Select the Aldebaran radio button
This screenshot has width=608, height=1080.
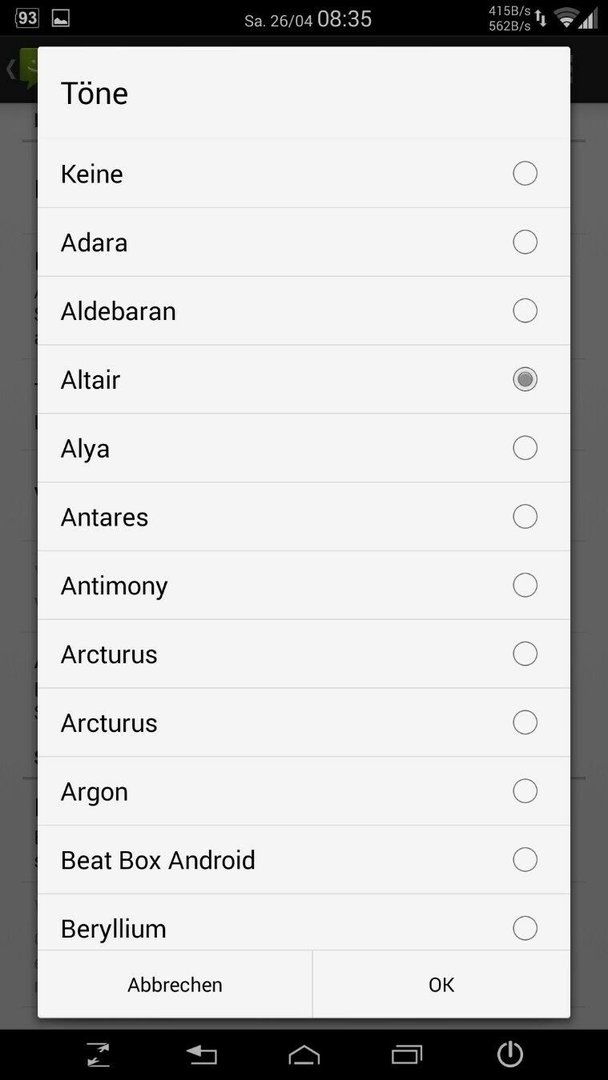[x=525, y=311]
